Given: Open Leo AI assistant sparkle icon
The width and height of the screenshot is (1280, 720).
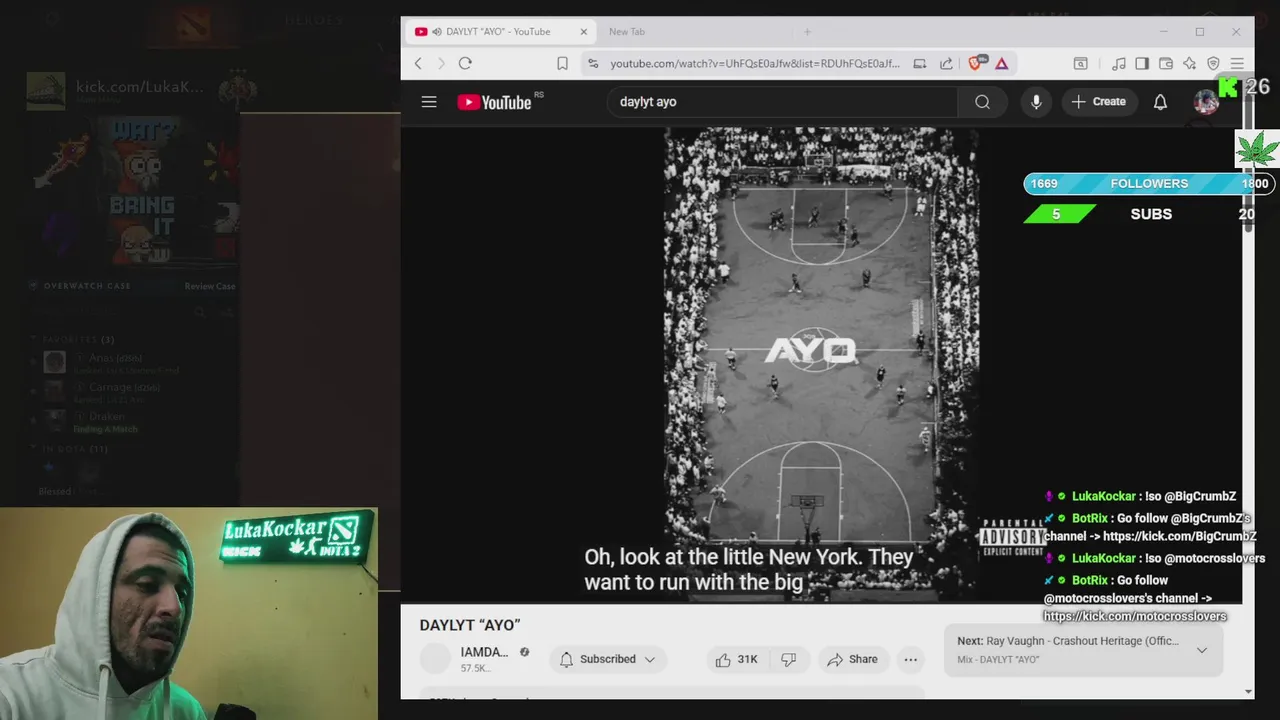Looking at the screenshot, I should pyautogui.click(x=1189, y=63).
